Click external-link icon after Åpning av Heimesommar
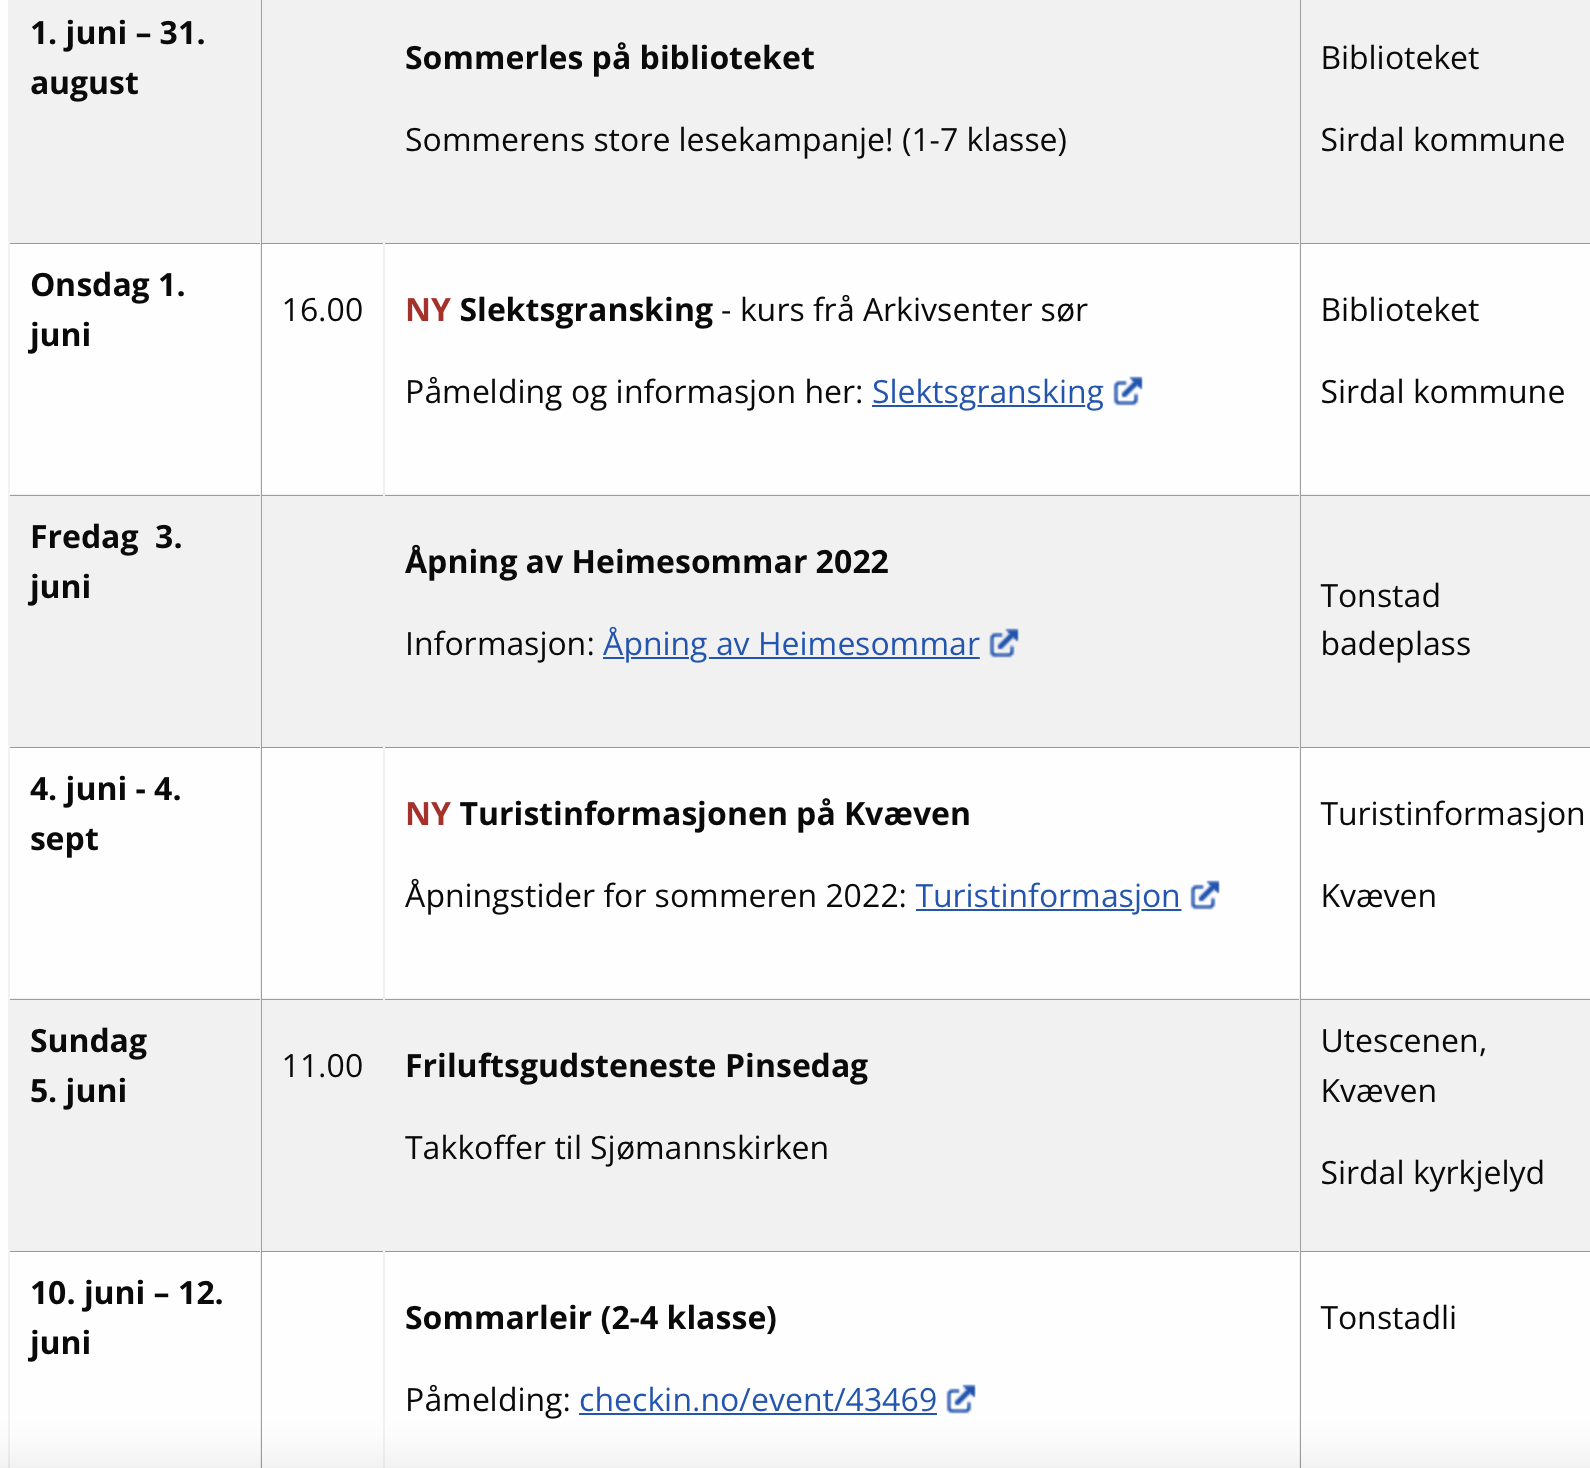 click(x=1004, y=643)
